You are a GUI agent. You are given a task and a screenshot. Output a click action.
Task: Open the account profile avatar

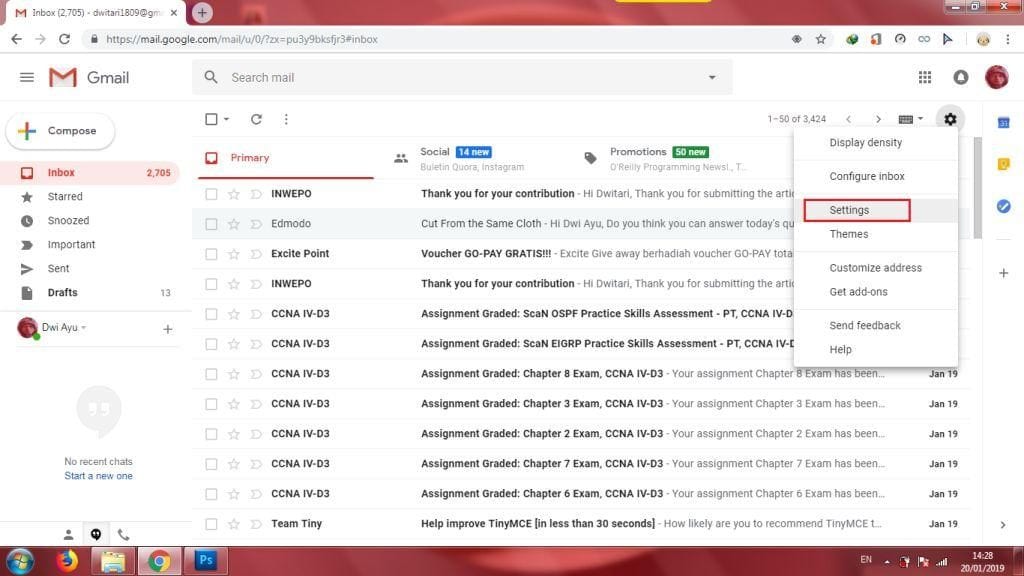coord(997,77)
